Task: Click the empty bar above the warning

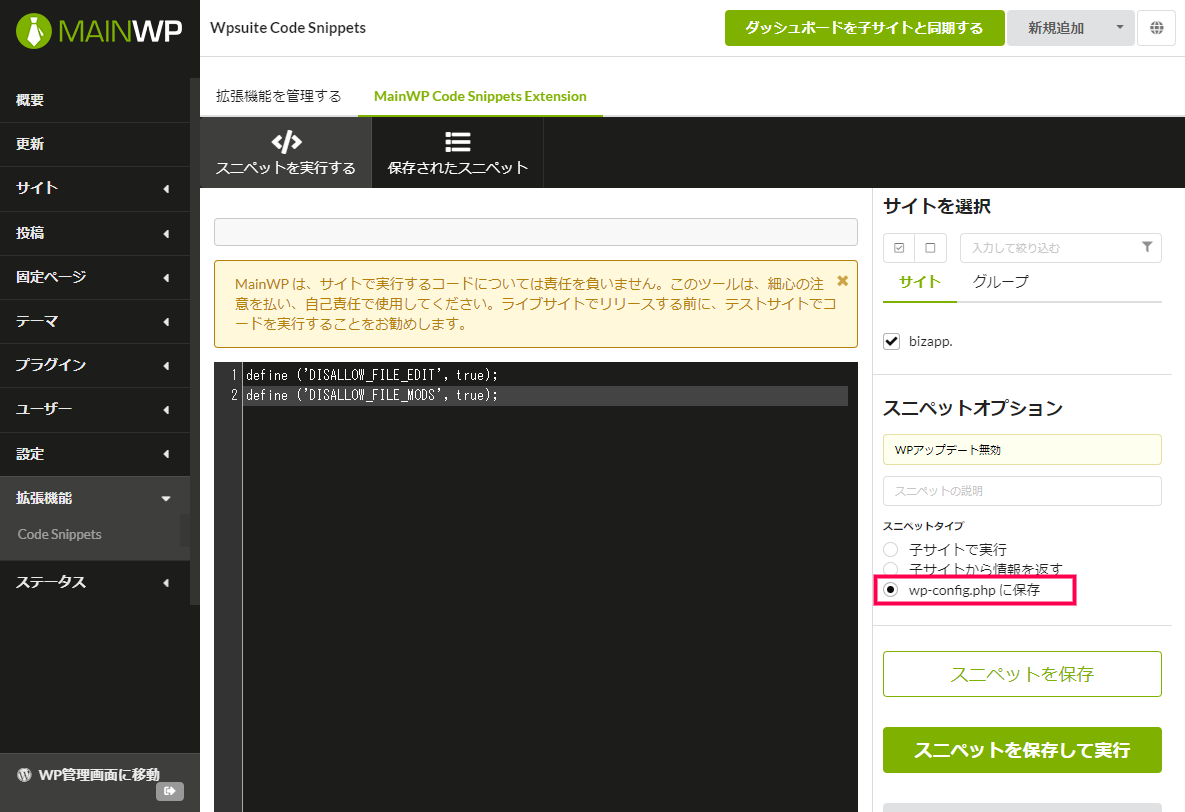Action: (536, 232)
